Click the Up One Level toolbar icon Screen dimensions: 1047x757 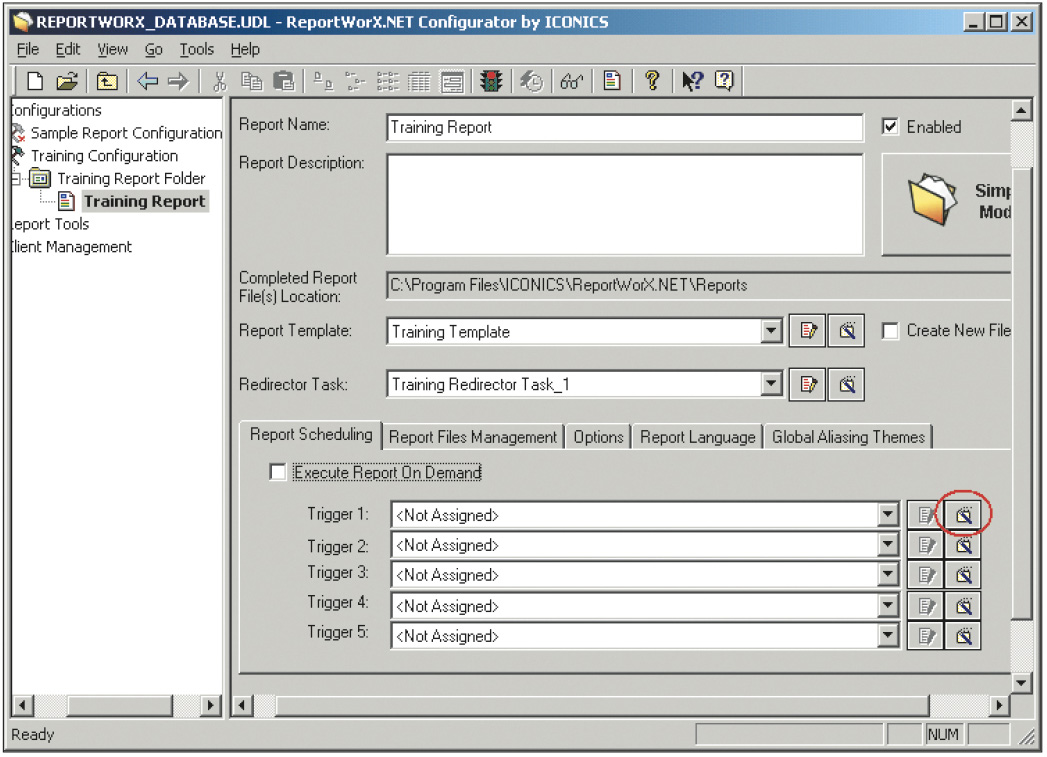(107, 81)
